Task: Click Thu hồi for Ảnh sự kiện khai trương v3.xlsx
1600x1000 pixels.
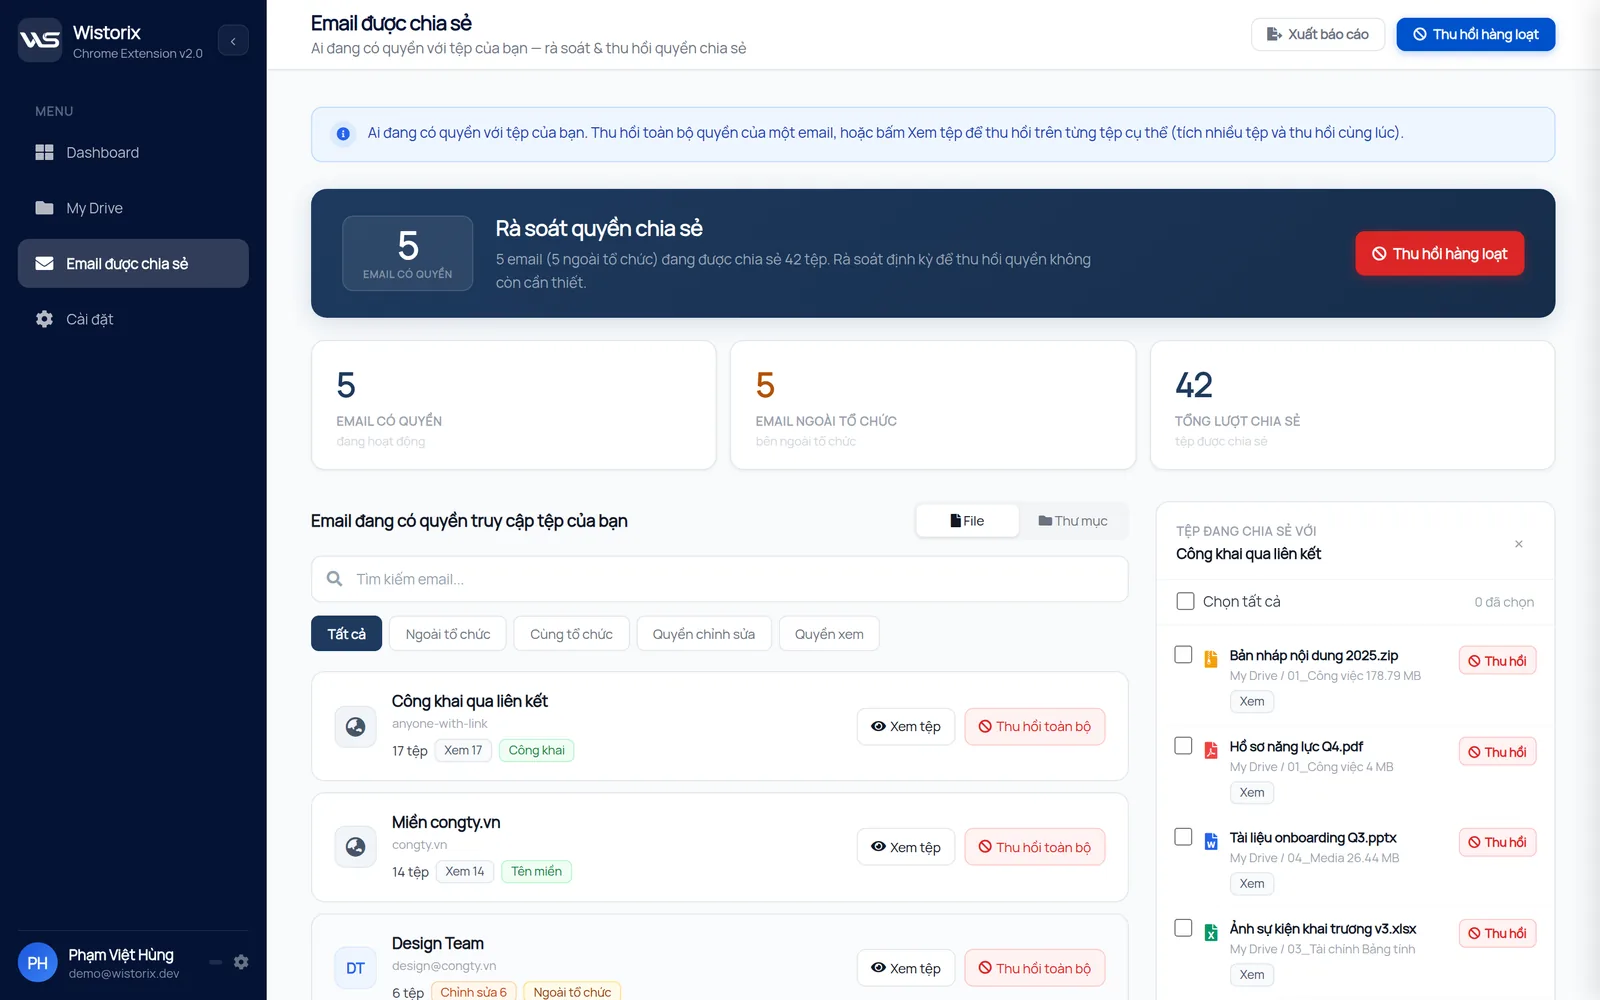Action: pyautogui.click(x=1497, y=933)
